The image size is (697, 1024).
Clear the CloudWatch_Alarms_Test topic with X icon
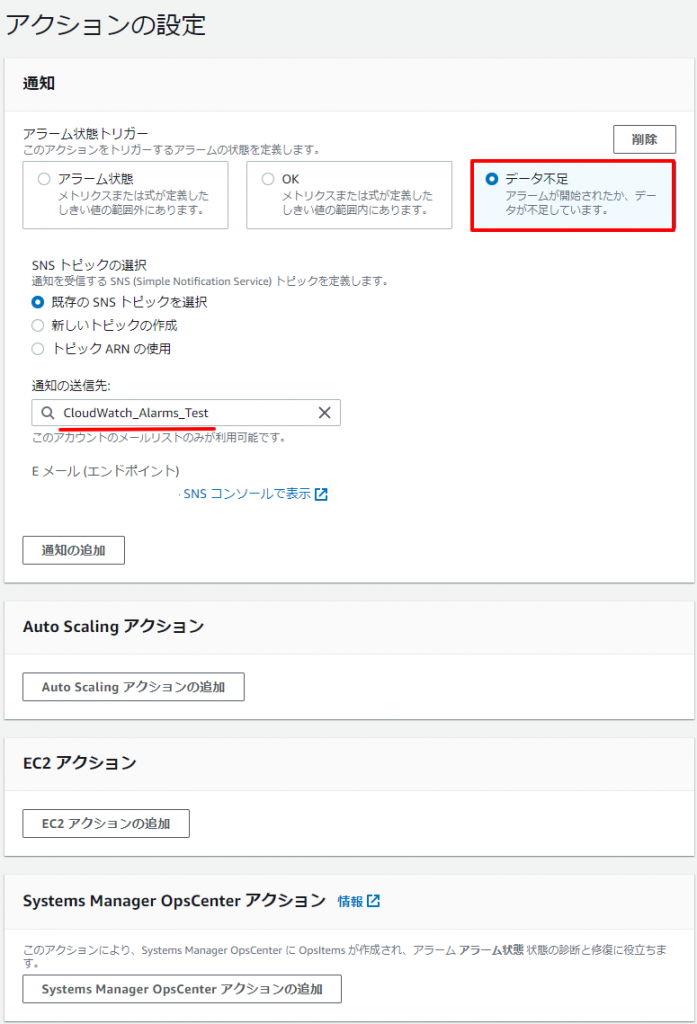324,413
